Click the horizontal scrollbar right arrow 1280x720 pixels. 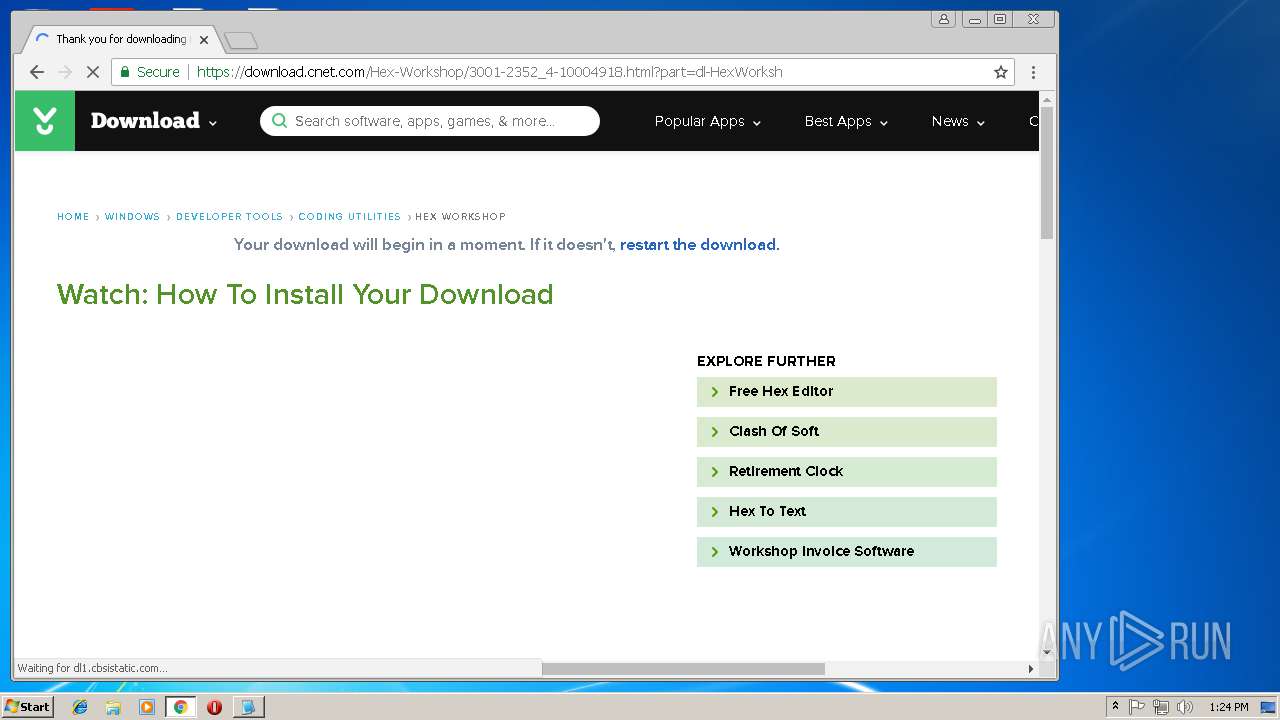click(1031, 668)
